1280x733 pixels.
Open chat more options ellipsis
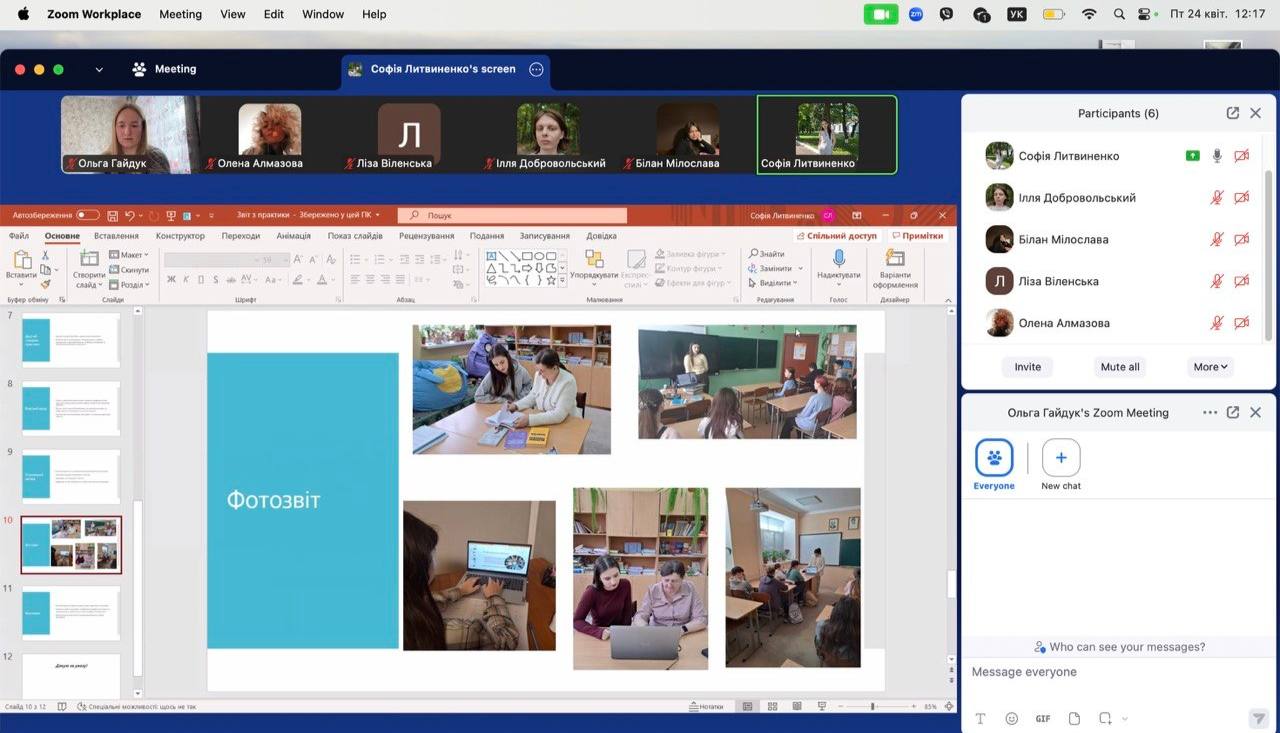coord(1210,412)
